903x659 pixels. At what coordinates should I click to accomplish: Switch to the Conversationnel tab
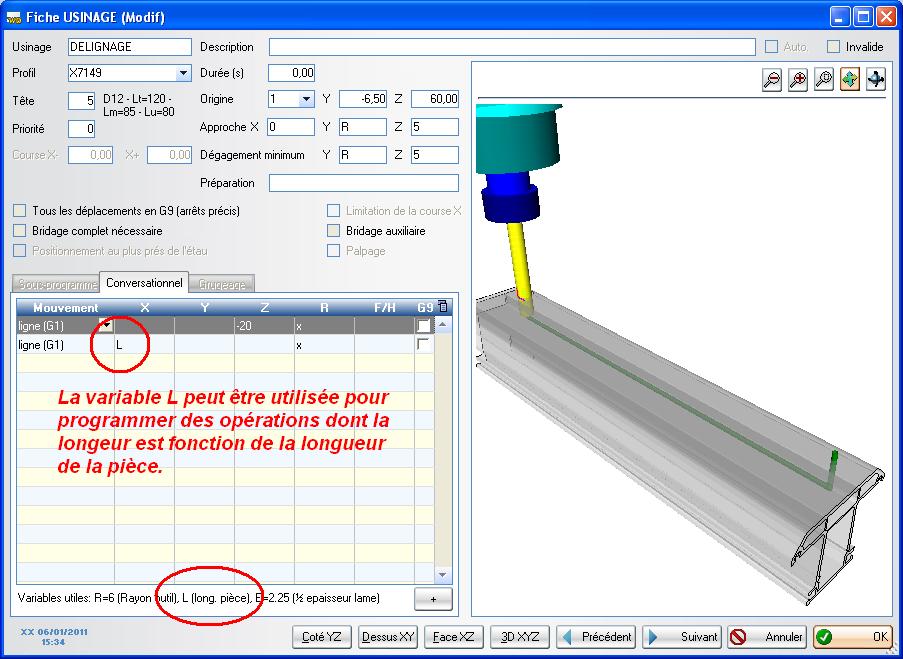click(x=144, y=283)
